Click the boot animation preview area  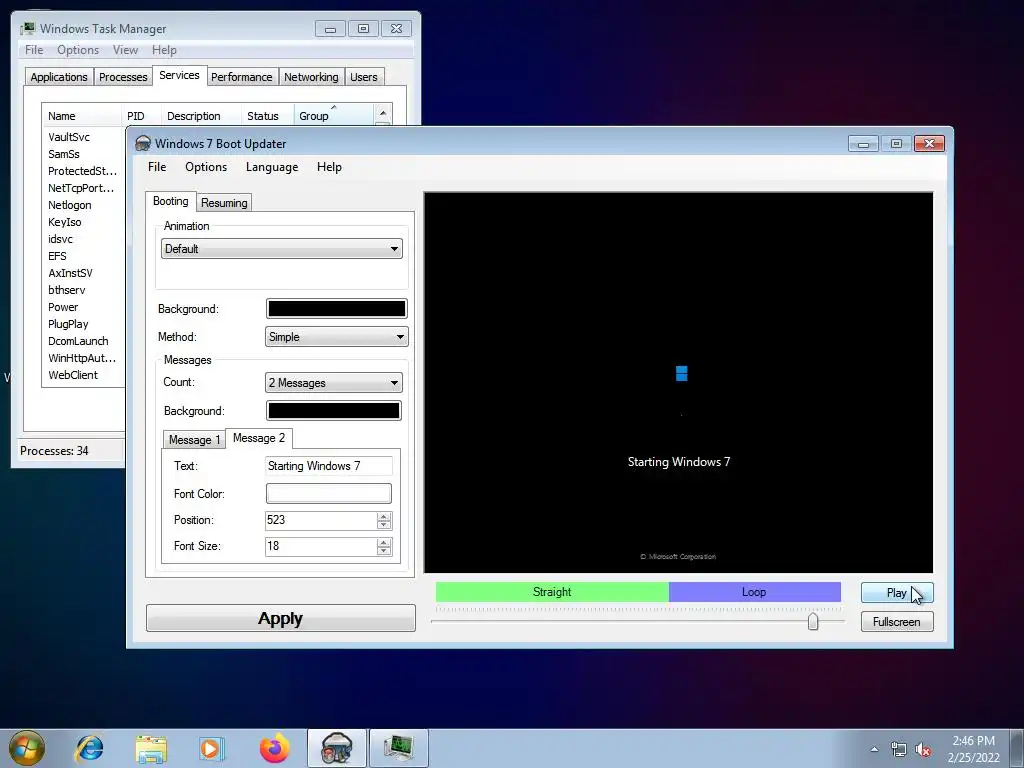pyautogui.click(x=678, y=383)
